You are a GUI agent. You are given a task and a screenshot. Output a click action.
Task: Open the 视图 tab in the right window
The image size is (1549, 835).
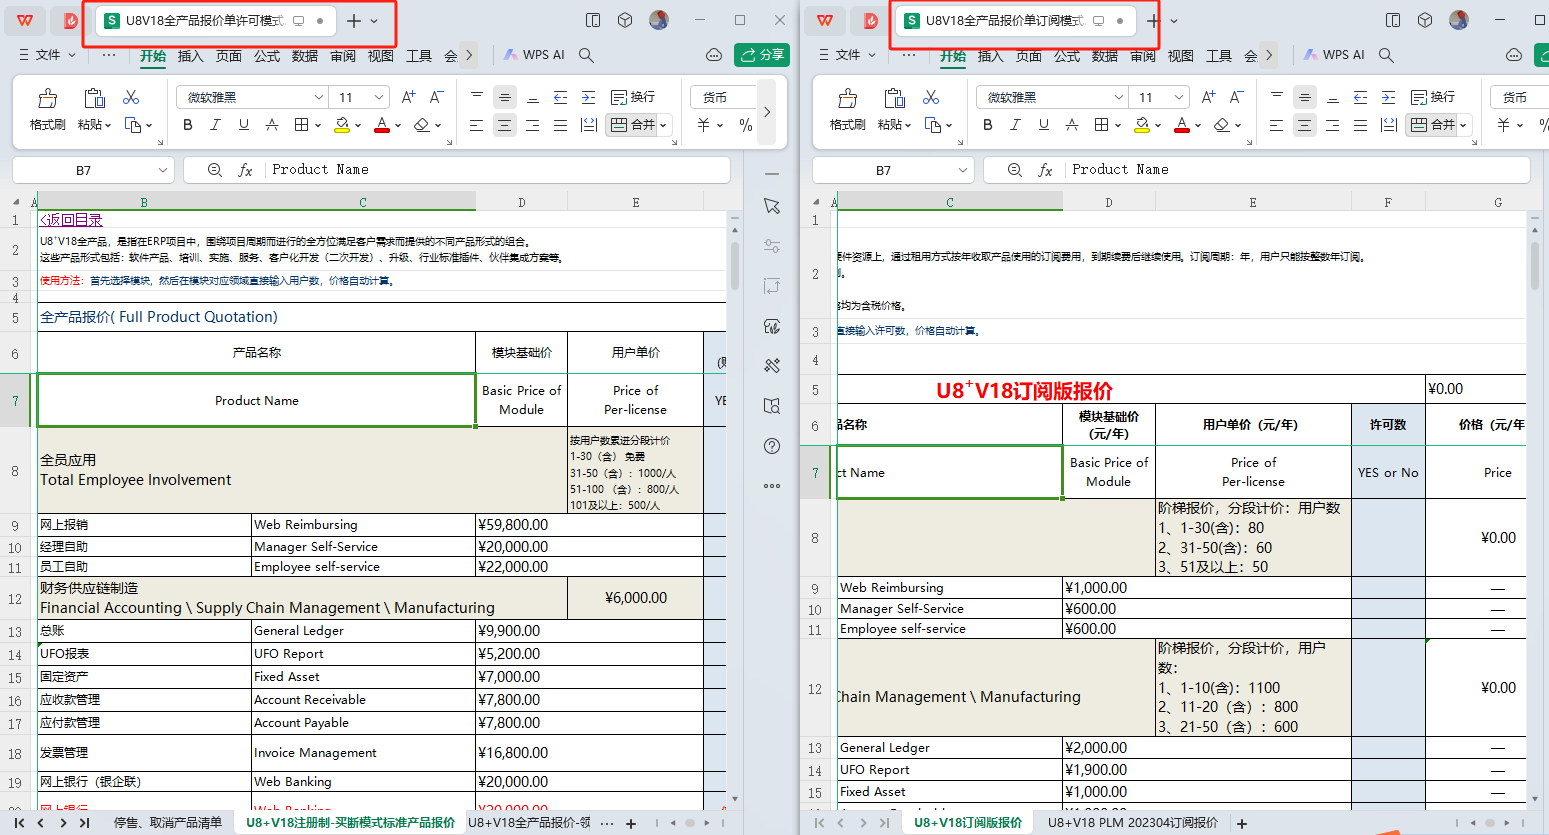pyautogui.click(x=1181, y=55)
